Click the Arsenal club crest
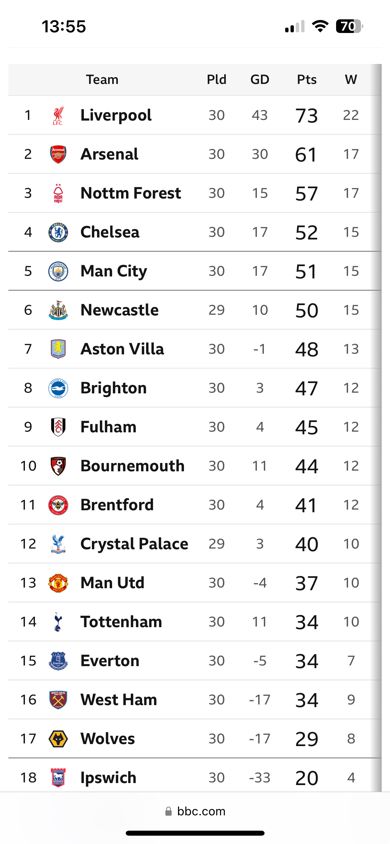 [x=58, y=154]
